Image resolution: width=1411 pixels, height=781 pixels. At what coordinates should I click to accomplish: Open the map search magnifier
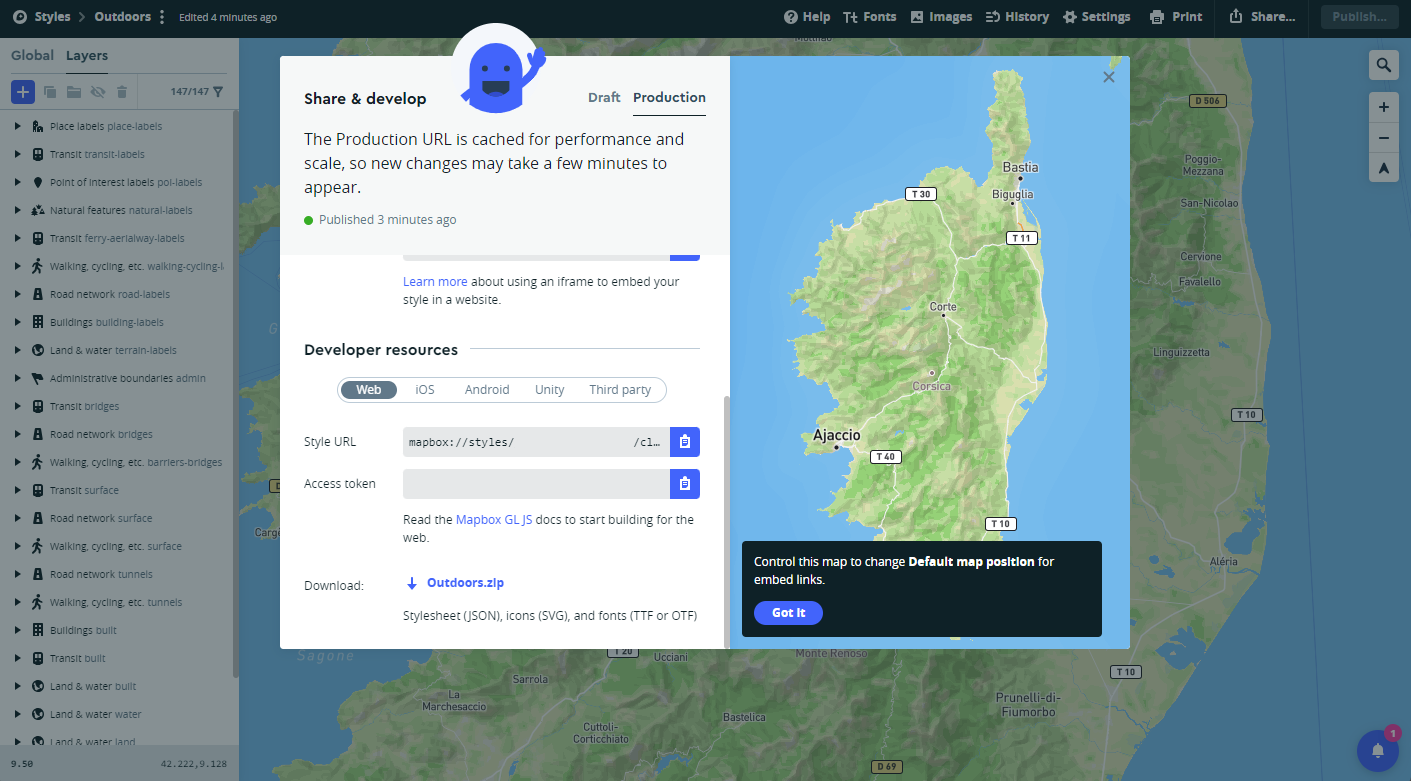[1384, 64]
